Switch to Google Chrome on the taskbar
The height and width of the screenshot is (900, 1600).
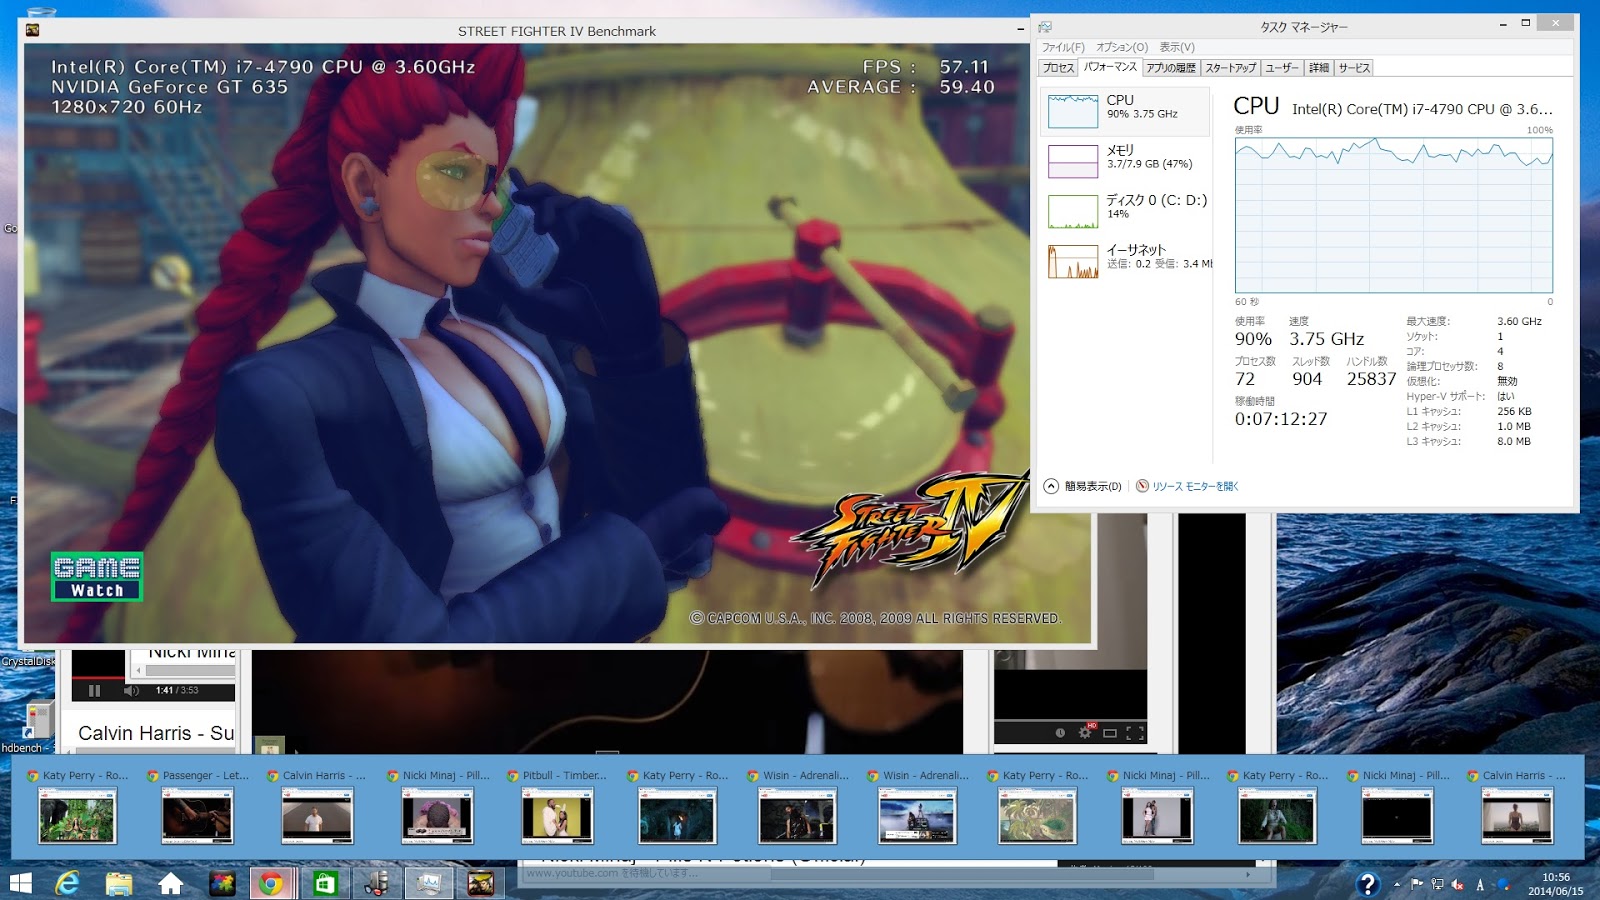point(271,883)
